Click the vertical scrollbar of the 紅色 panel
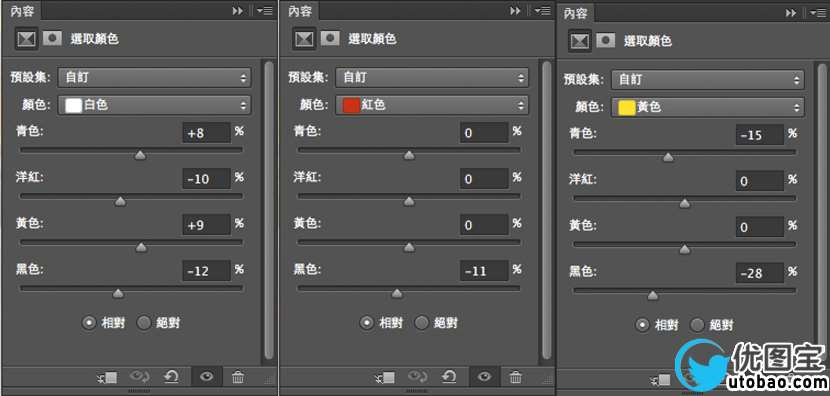This screenshot has width=830, height=396. tap(547, 210)
